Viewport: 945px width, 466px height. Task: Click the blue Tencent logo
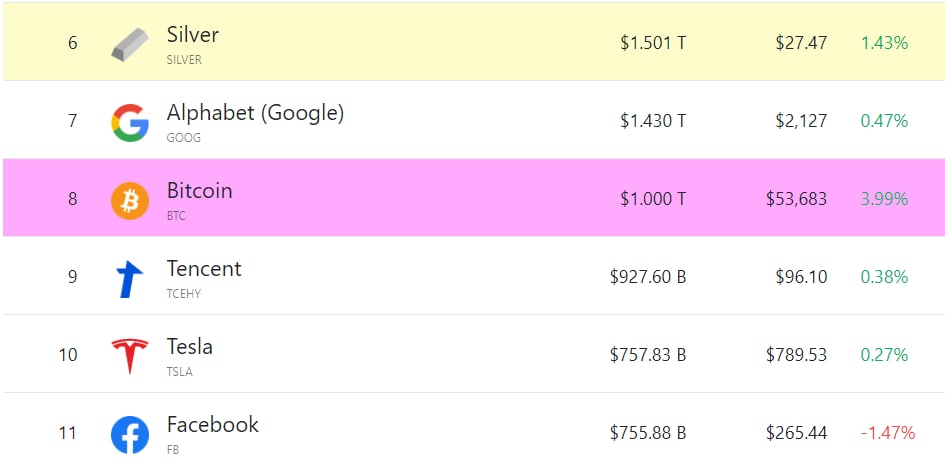[129, 279]
